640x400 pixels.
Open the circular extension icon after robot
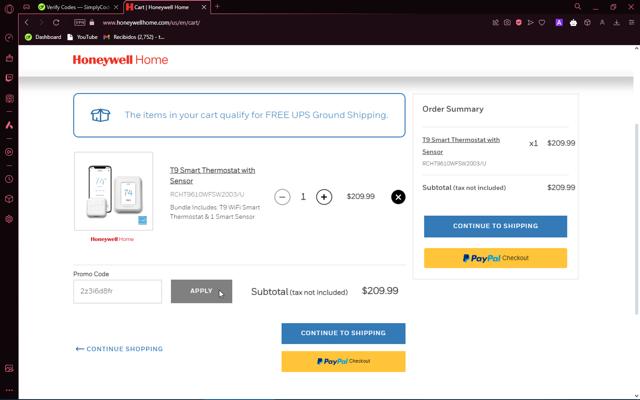tap(587, 22)
